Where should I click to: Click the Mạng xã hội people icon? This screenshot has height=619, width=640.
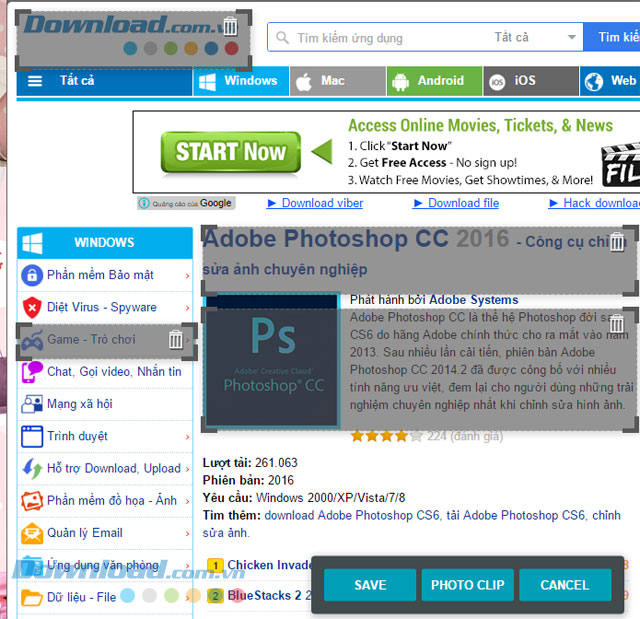point(32,404)
